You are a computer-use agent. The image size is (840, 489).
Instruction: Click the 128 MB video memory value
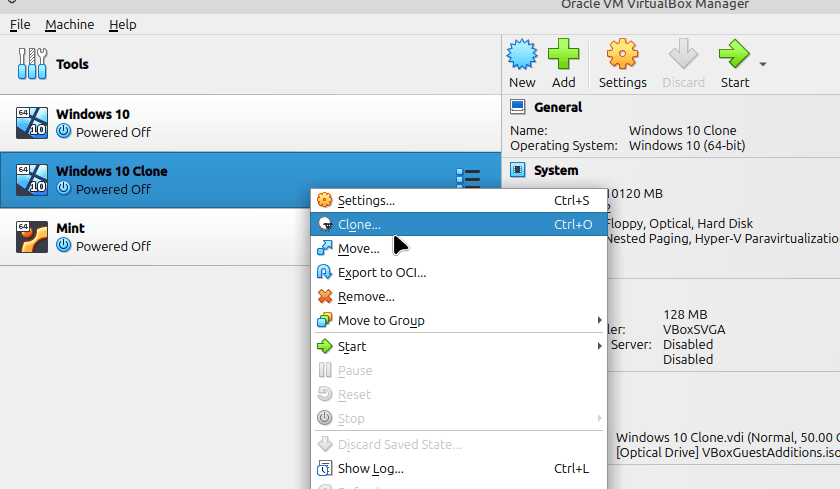(x=685, y=314)
